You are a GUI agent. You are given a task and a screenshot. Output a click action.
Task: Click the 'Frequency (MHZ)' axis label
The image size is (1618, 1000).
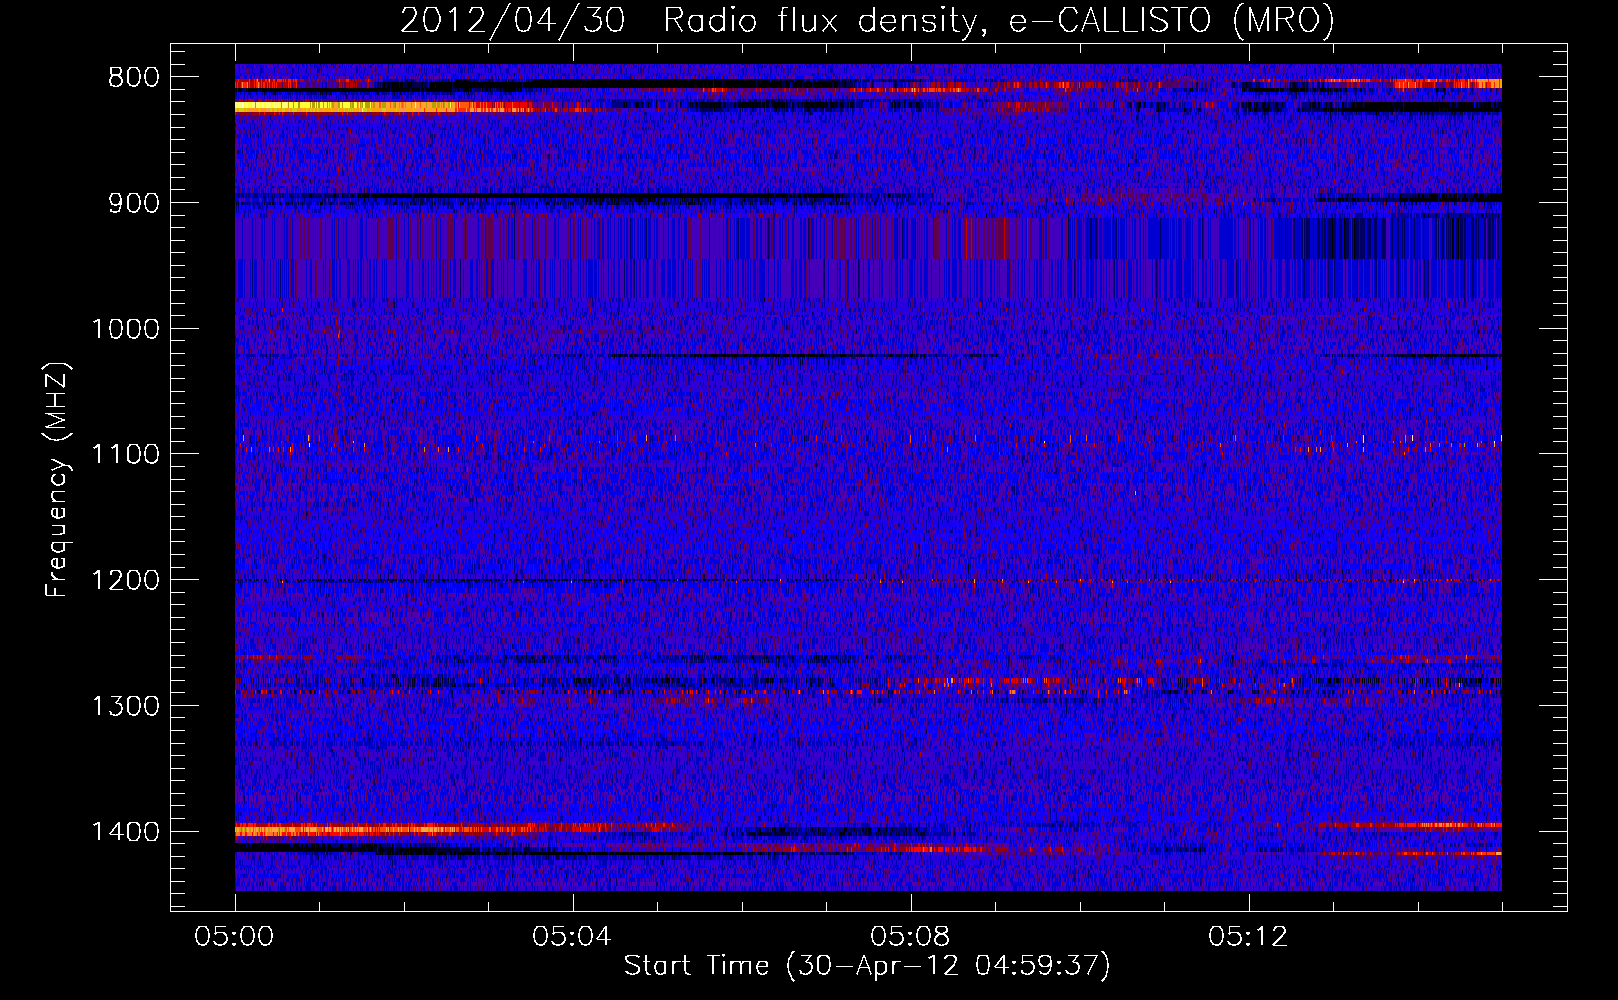click(x=56, y=479)
